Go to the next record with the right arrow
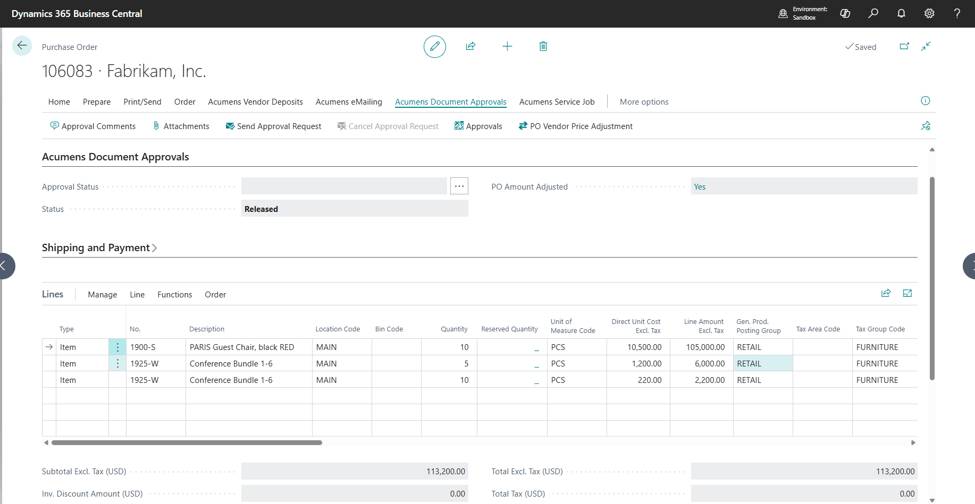The height and width of the screenshot is (504, 975). pyautogui.click(x=969, y=265)
